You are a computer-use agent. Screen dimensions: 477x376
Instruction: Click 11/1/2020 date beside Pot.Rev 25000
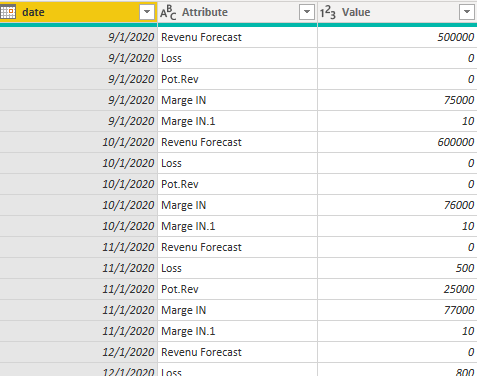pyautogui.click(x=128, y=289)
